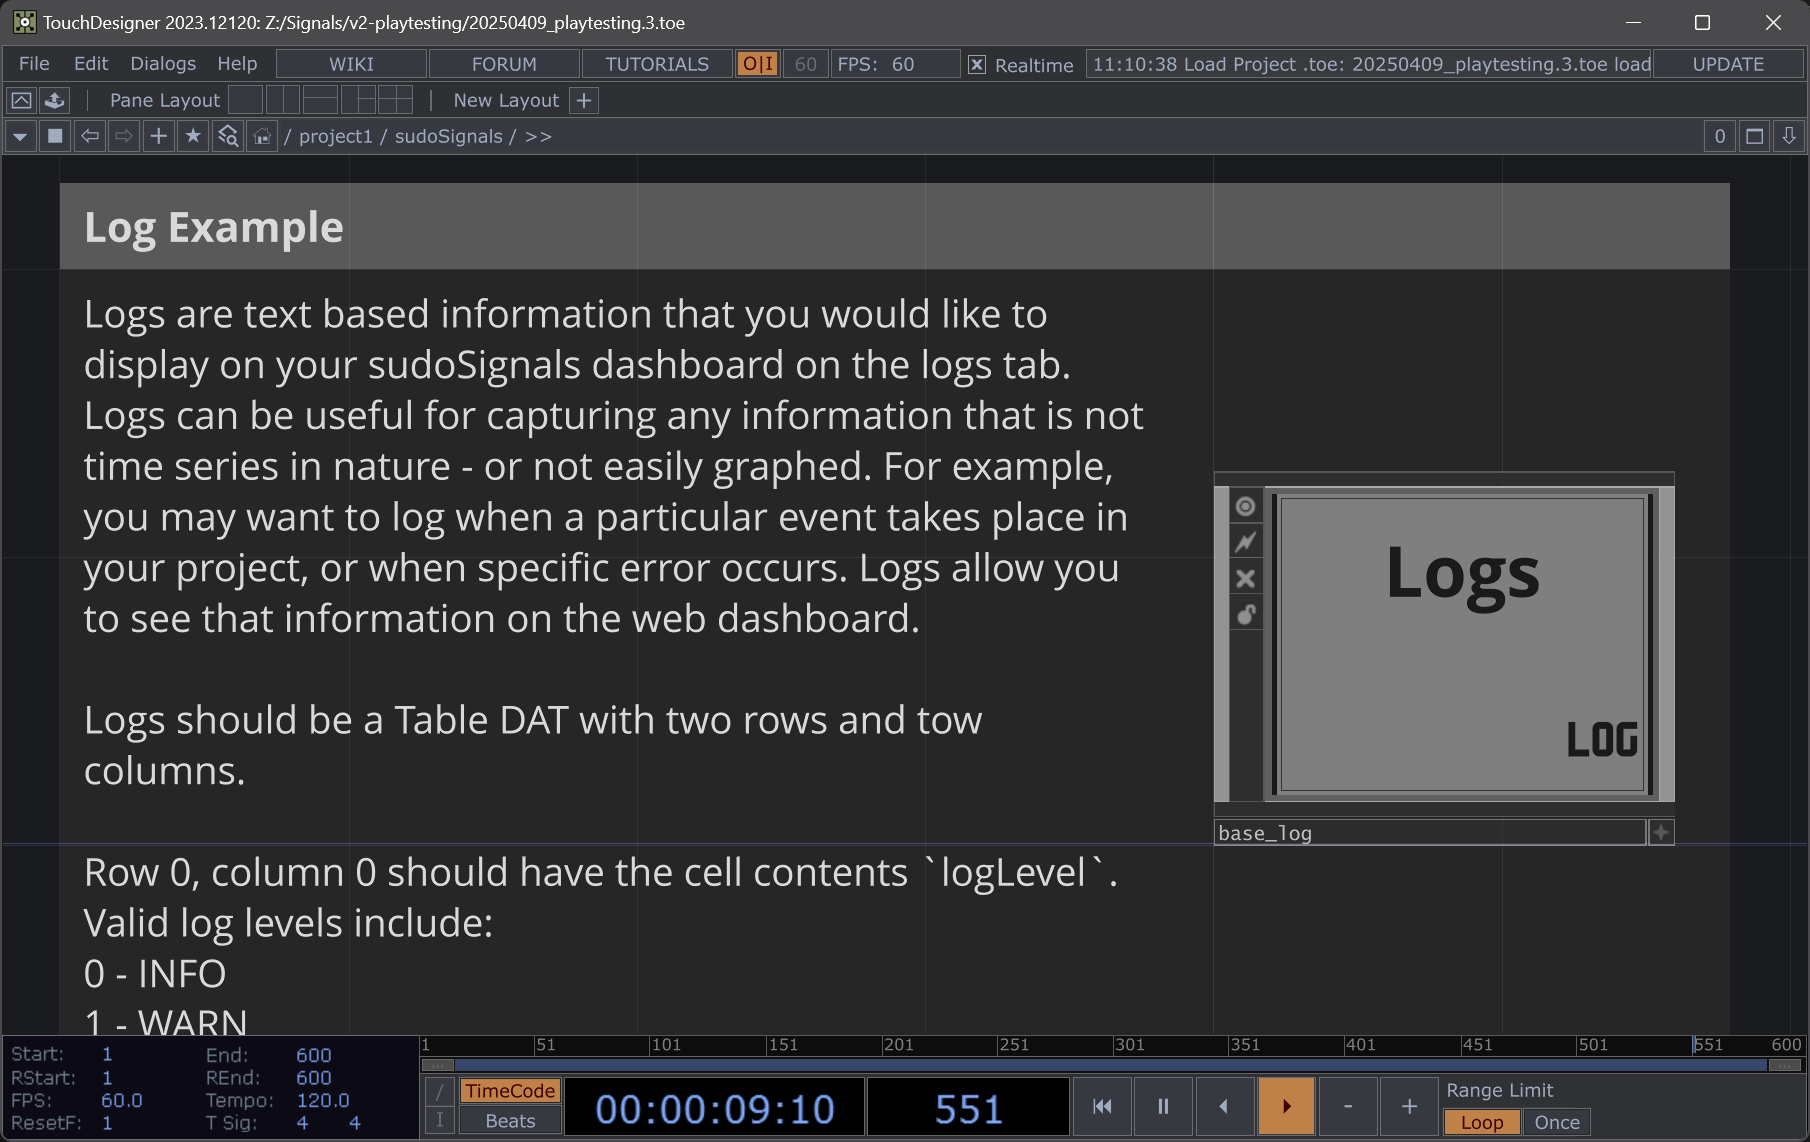Click the timeline FPS 60.0 value
This screenshot has width=1810, height=1142.
(x=122, y=1100)
